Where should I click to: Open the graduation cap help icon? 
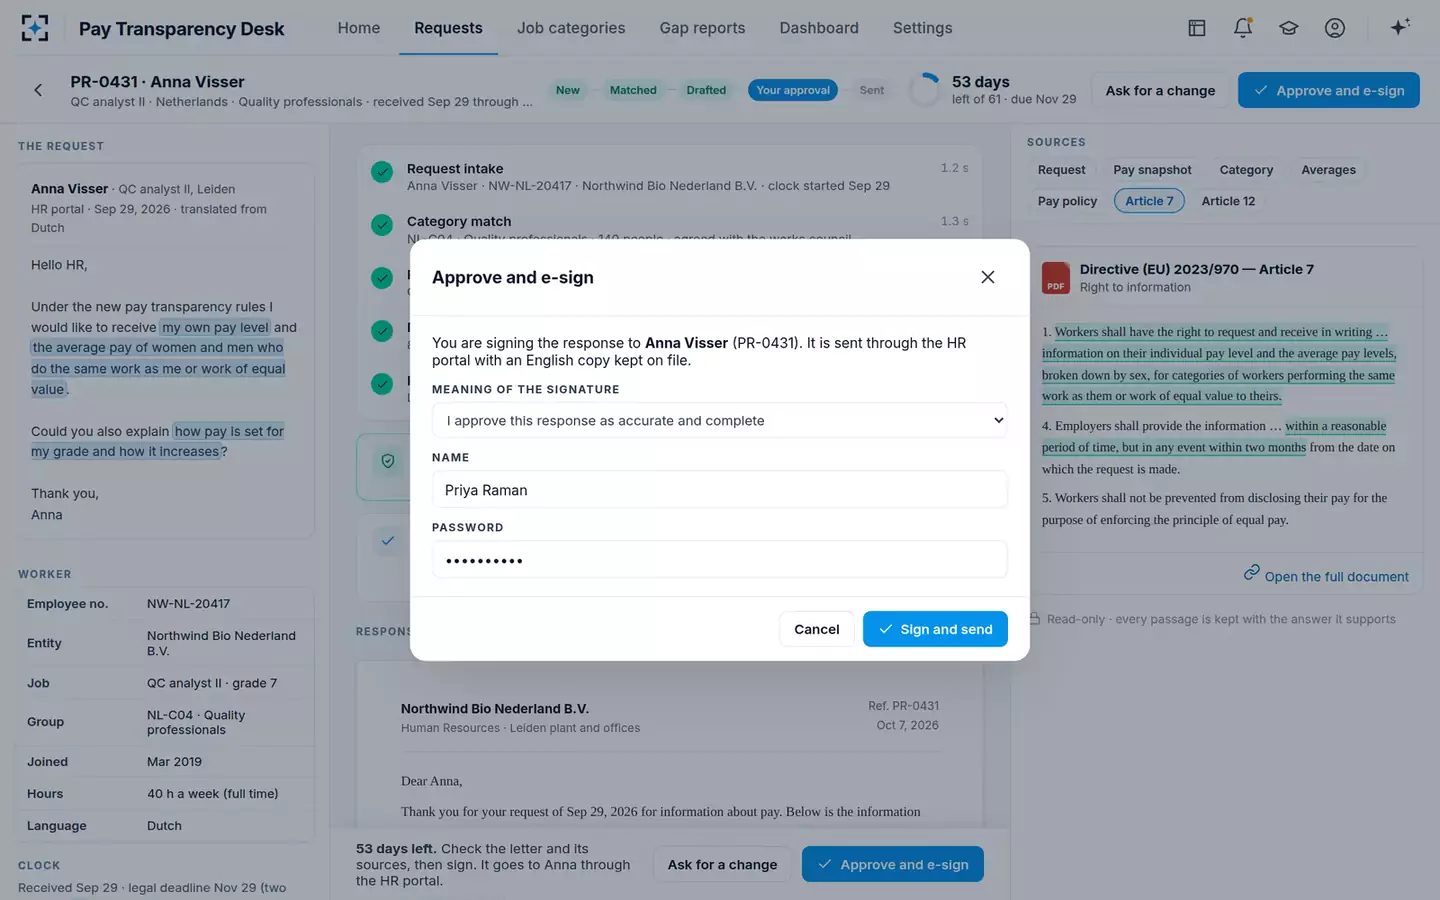1289,28
